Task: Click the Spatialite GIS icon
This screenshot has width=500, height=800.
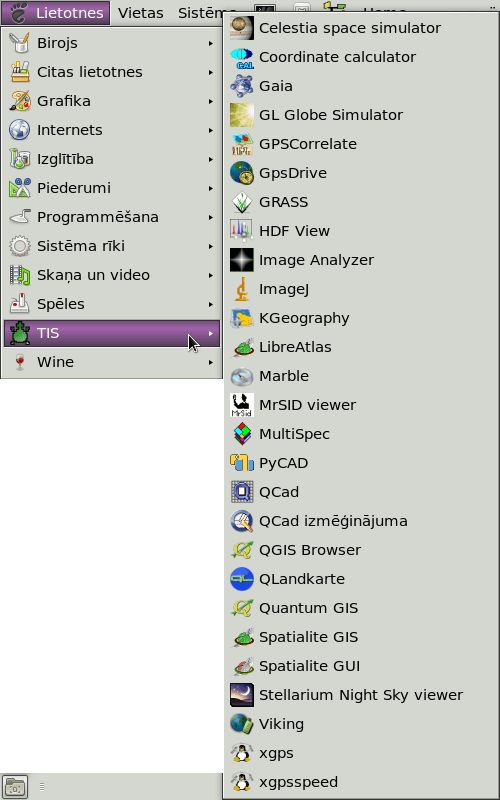Action: click(242, 637)
